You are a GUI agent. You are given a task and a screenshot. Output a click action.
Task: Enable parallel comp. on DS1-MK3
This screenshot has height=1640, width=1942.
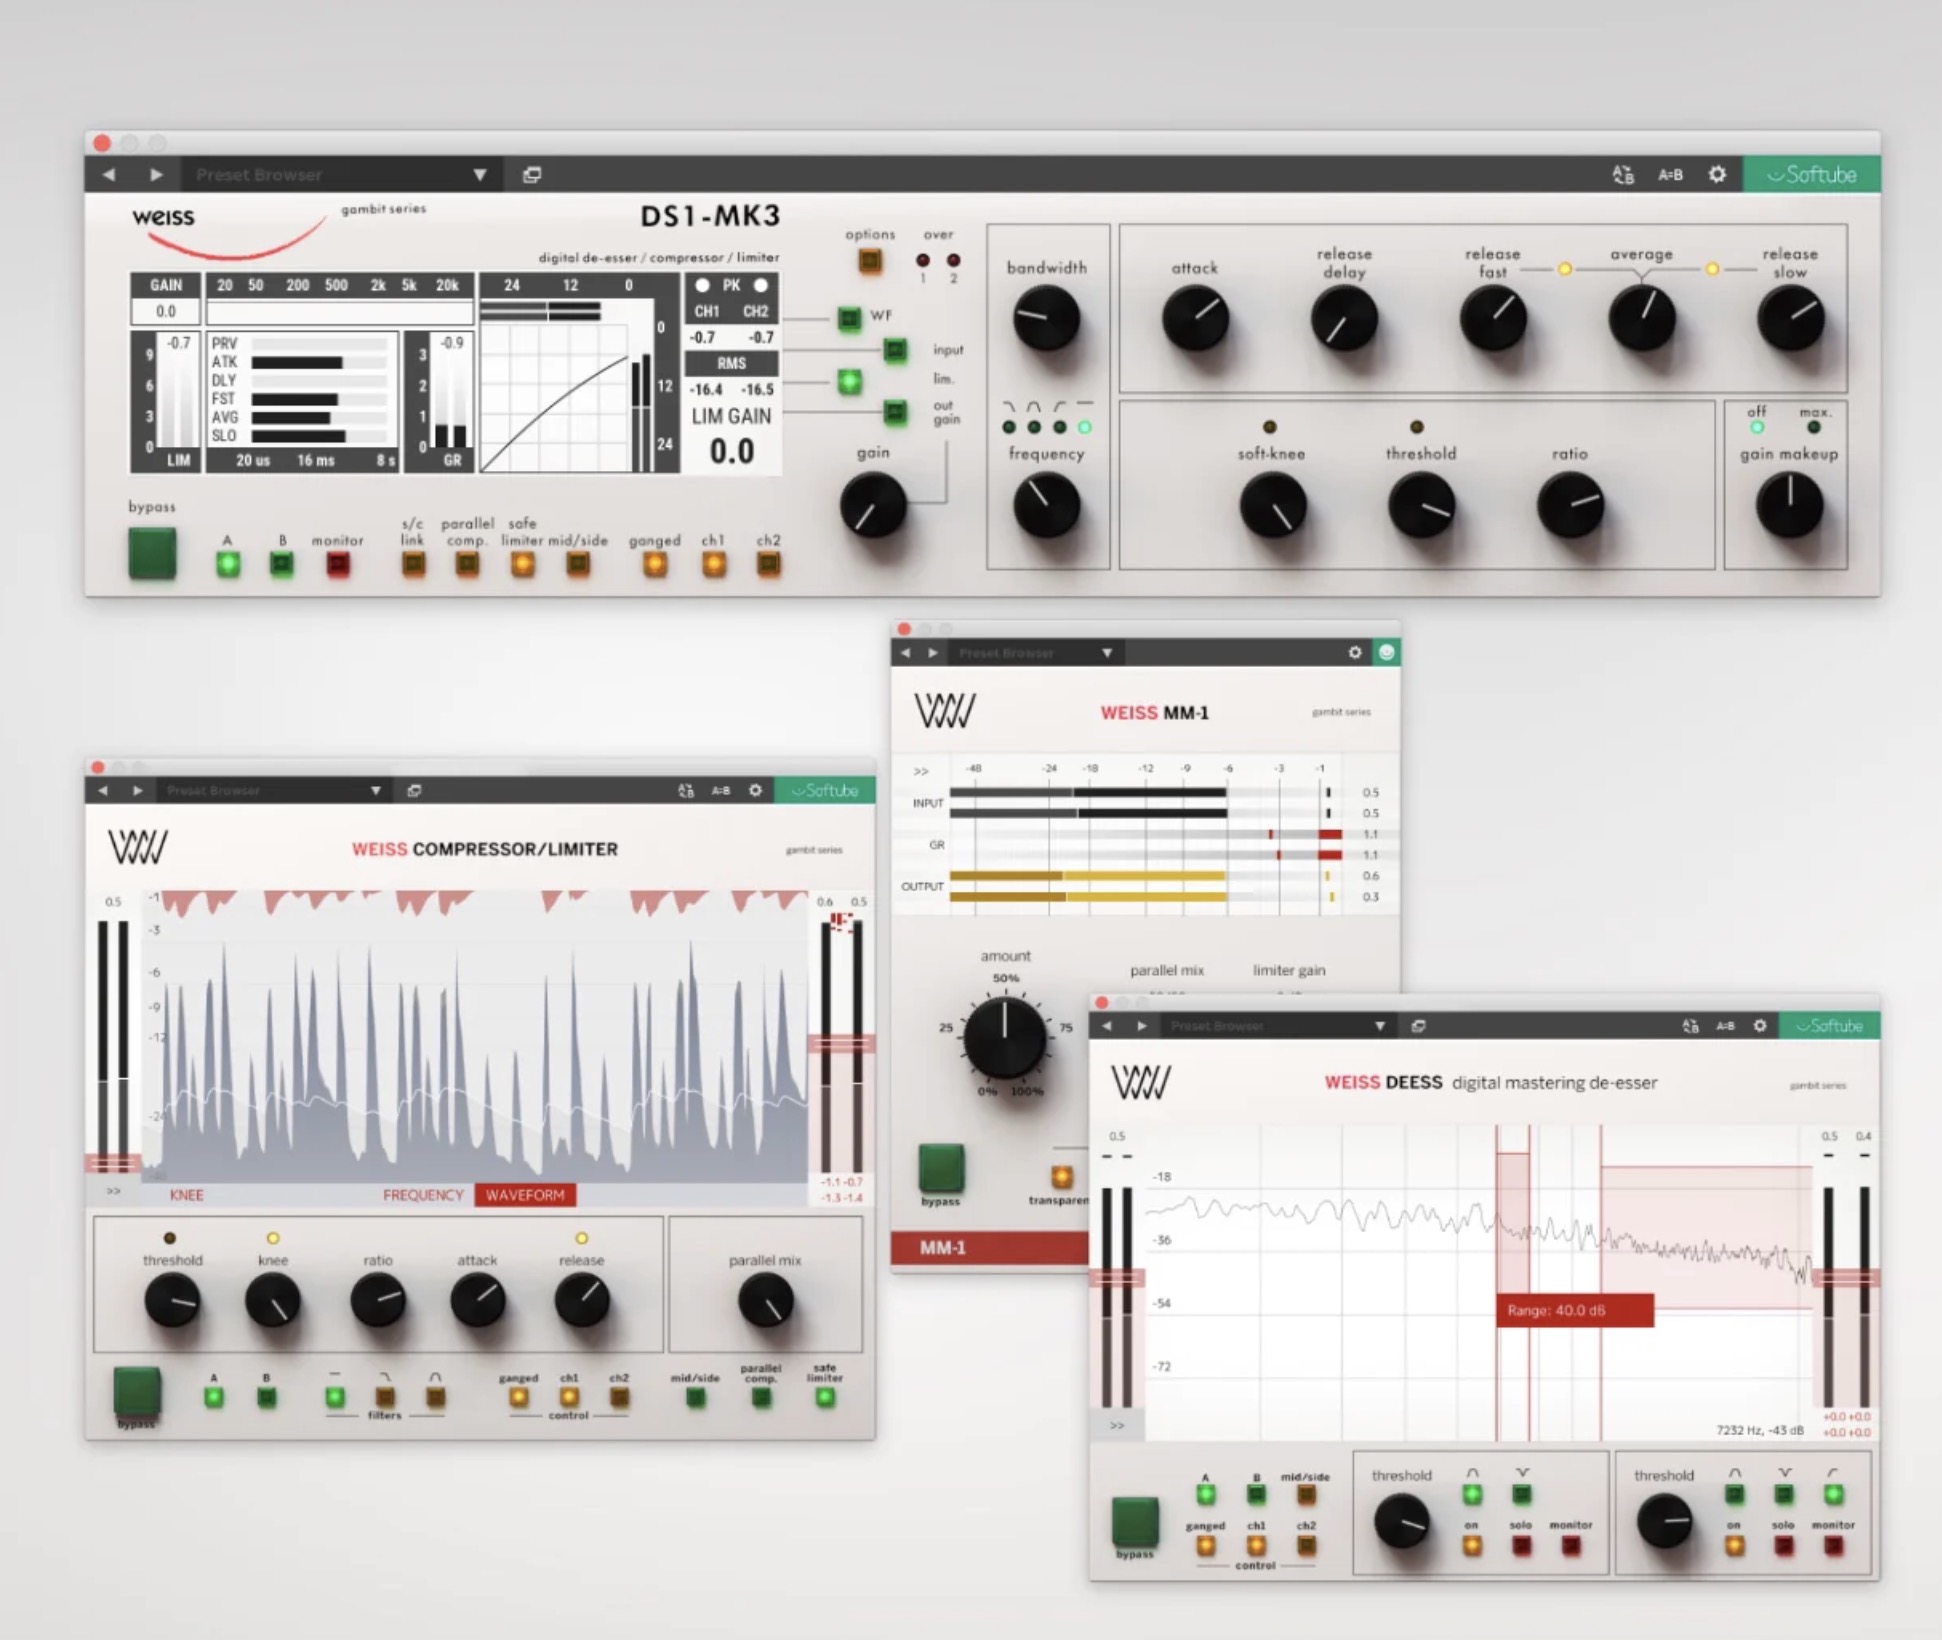467,565
